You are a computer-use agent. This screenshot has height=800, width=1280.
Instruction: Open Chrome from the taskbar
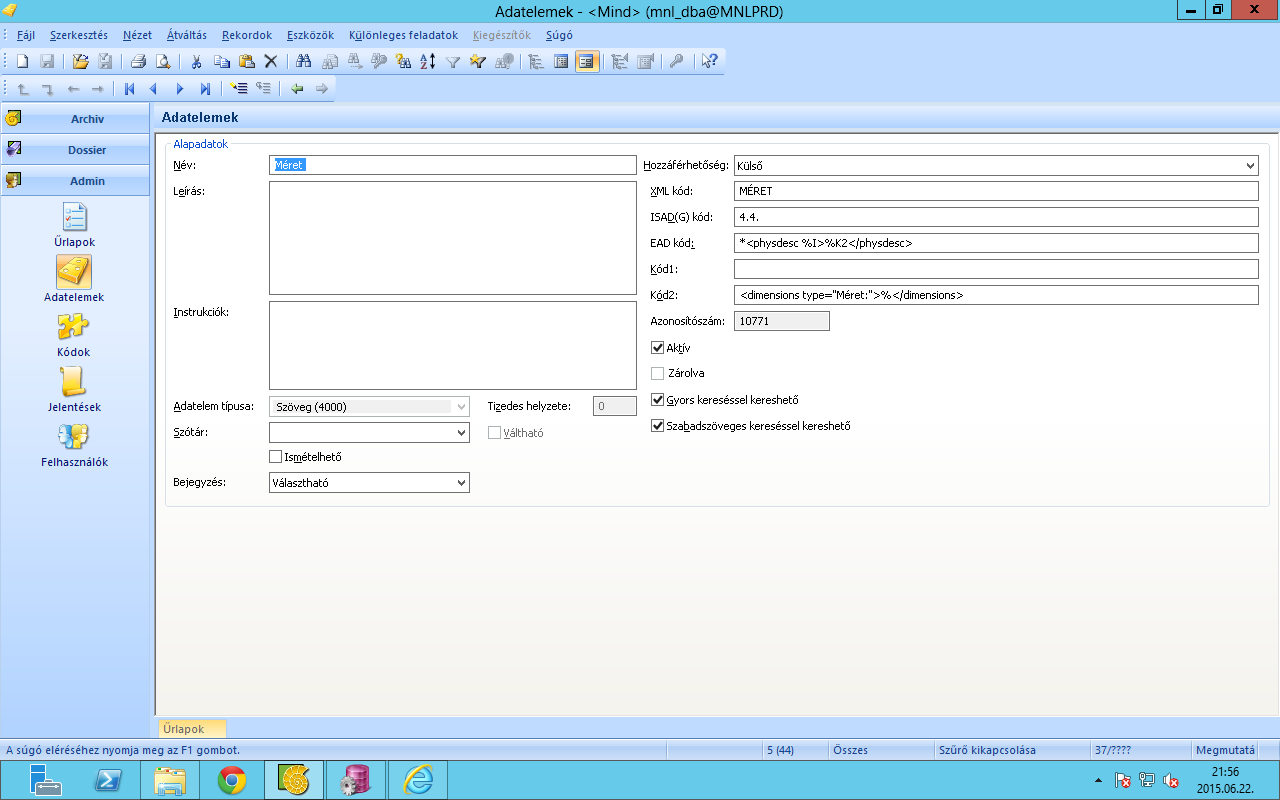tap(232, 780)
